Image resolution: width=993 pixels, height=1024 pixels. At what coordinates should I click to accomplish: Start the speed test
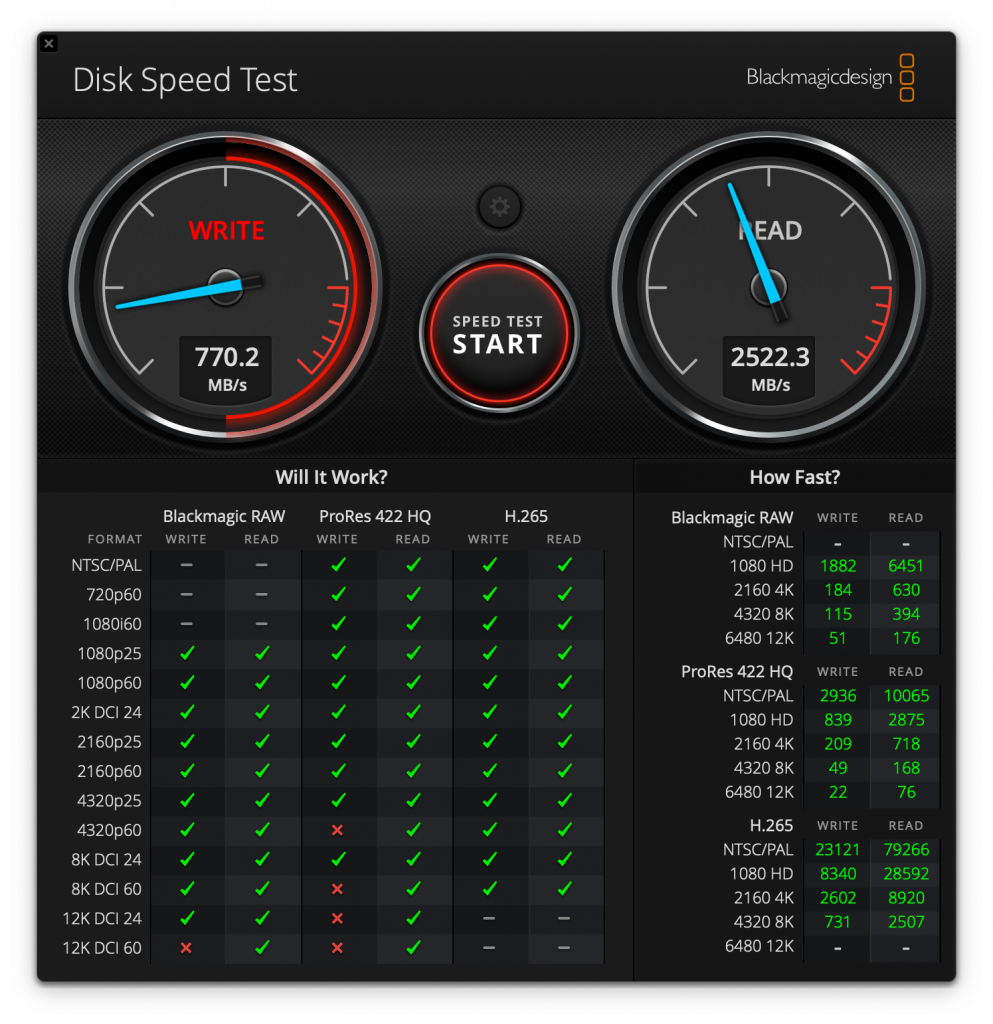click(x=499, y=333)
